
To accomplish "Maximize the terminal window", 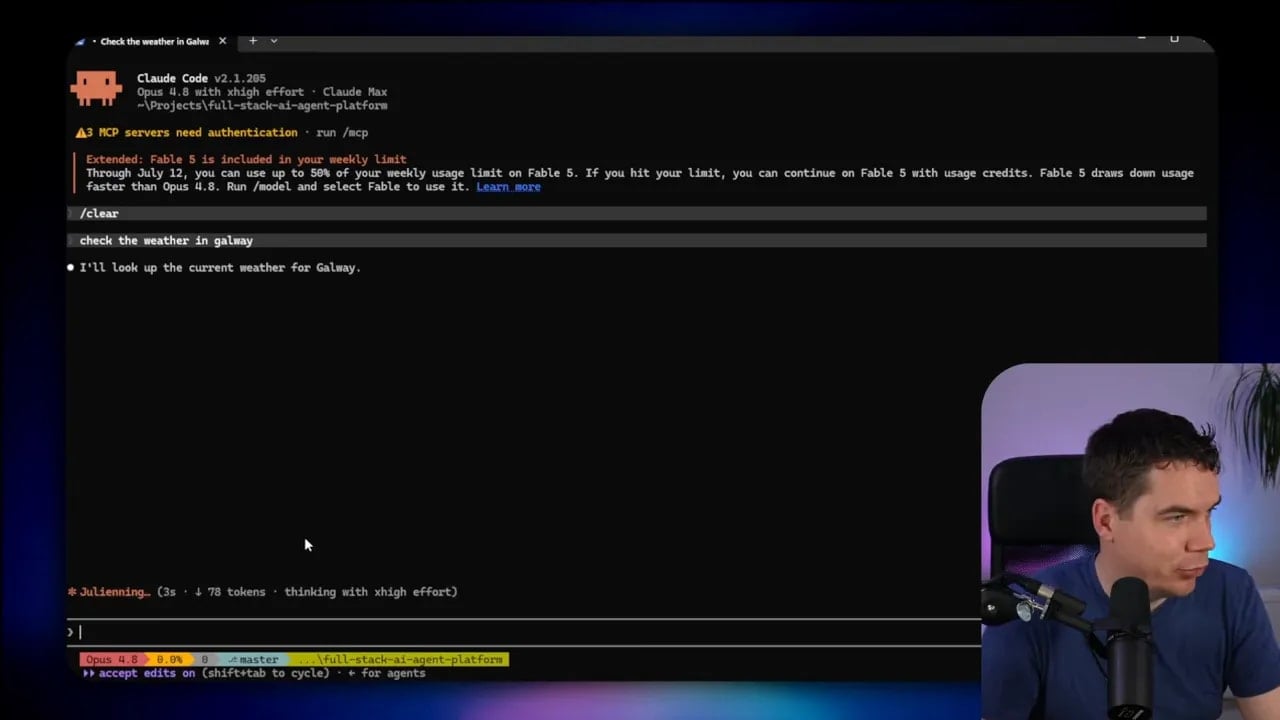I will (1174, 38).
